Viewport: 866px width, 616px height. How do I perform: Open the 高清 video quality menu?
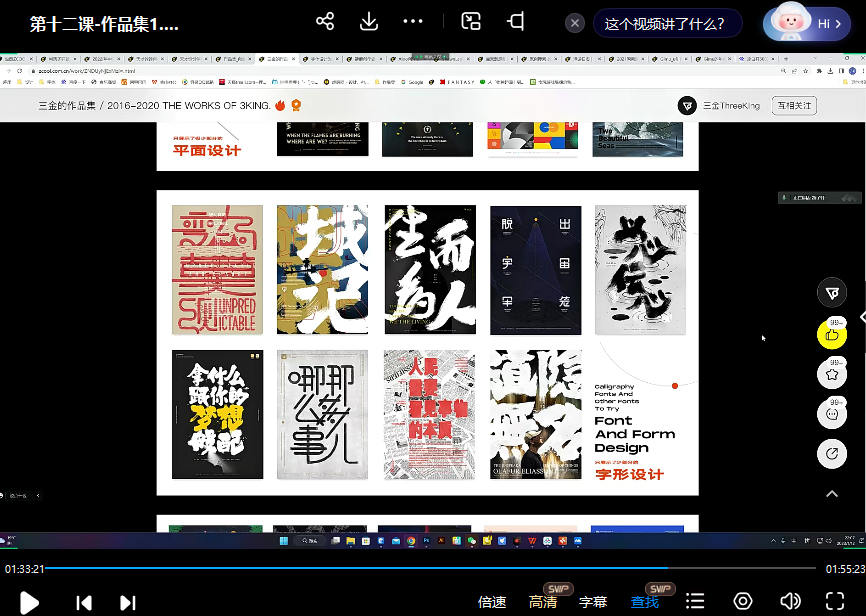[x=543, y=602]
